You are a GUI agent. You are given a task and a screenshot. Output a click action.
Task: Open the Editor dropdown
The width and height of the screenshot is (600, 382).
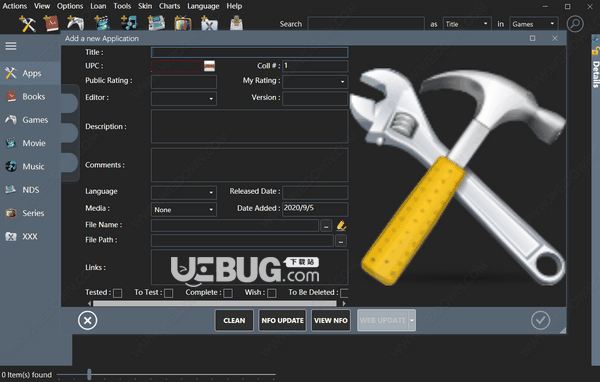pos(184,98)
